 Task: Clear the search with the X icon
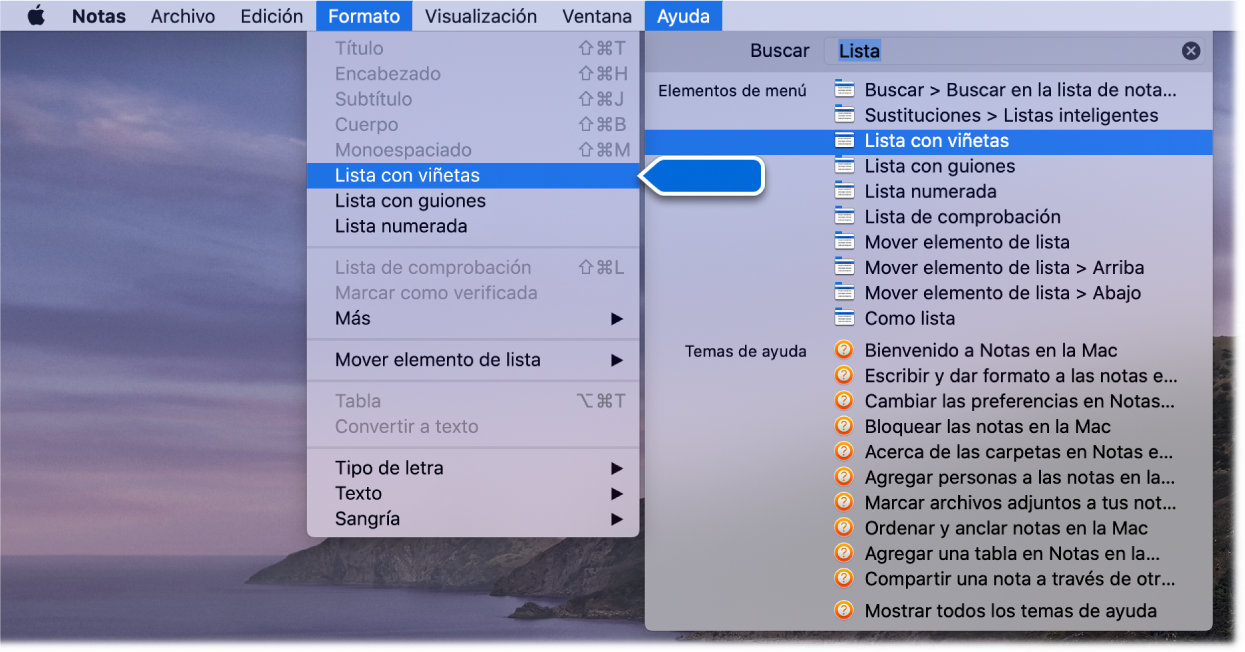pyautogui.click(x=1190, y=50)
